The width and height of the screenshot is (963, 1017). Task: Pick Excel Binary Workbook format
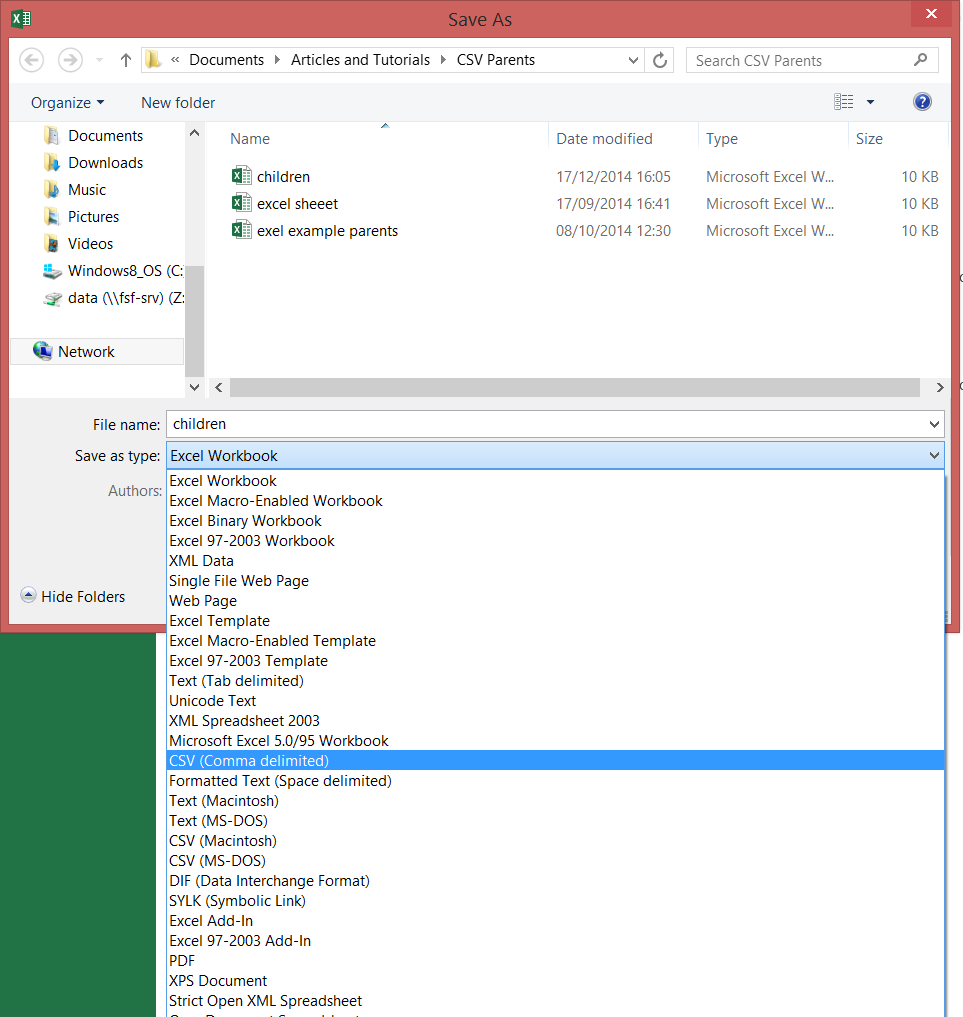[x=555, y=521]
